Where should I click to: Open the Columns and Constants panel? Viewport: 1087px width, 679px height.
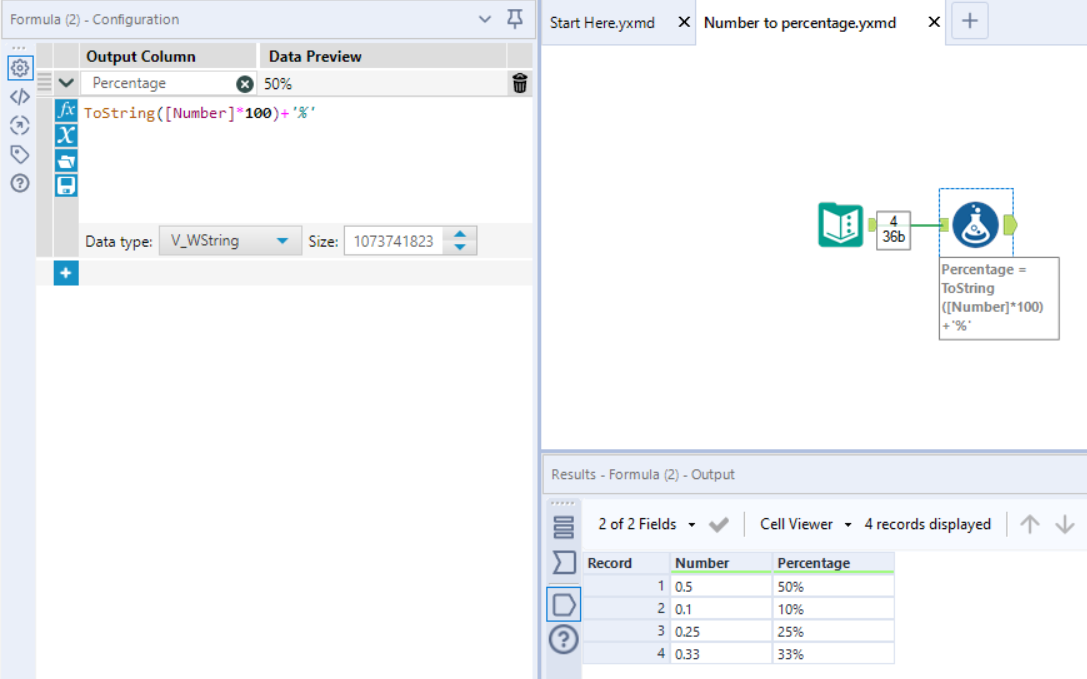[x=66, y=132]
